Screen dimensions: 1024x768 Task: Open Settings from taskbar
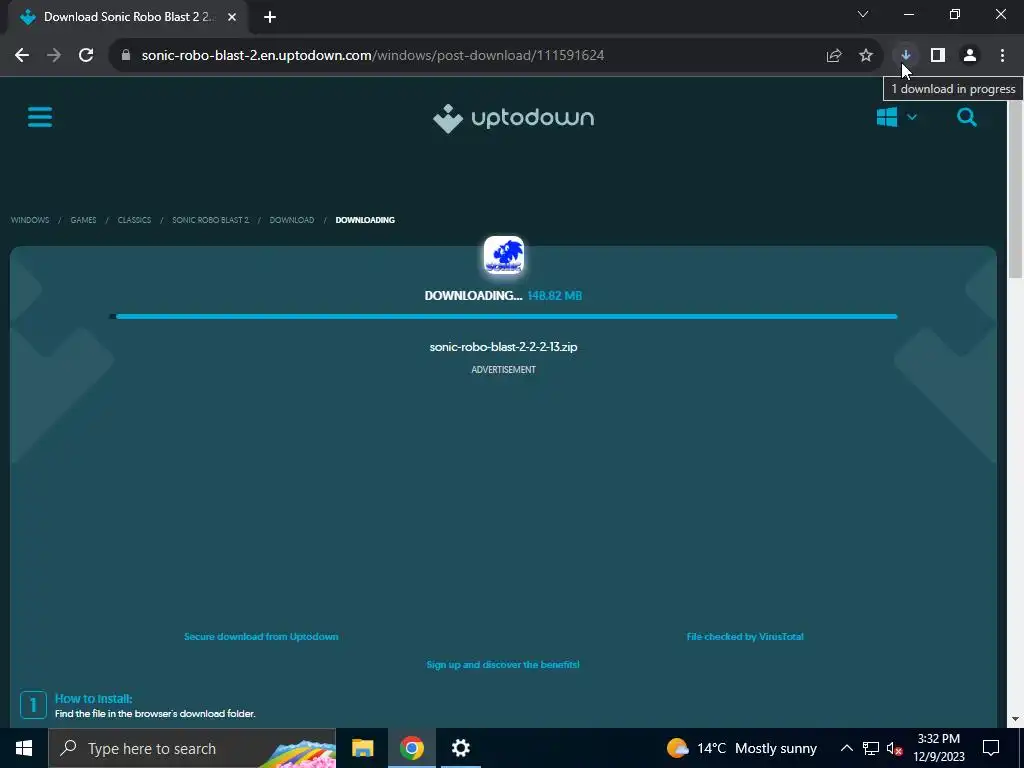pos(460,748)
